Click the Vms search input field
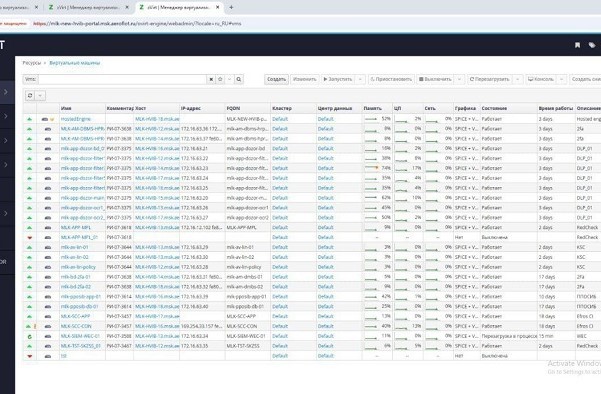This screenshot has width=601, height=394. (122, 79)
